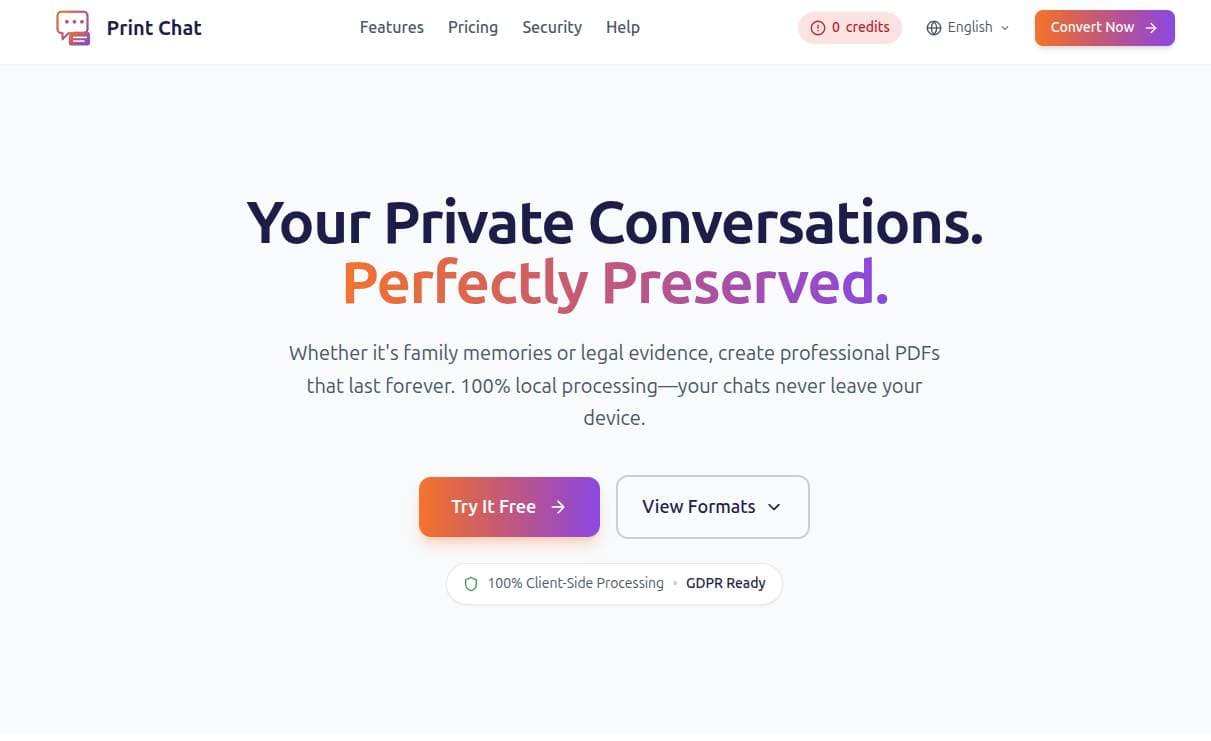
Task: Click the chevron next to View Formats
Action: 774,507
